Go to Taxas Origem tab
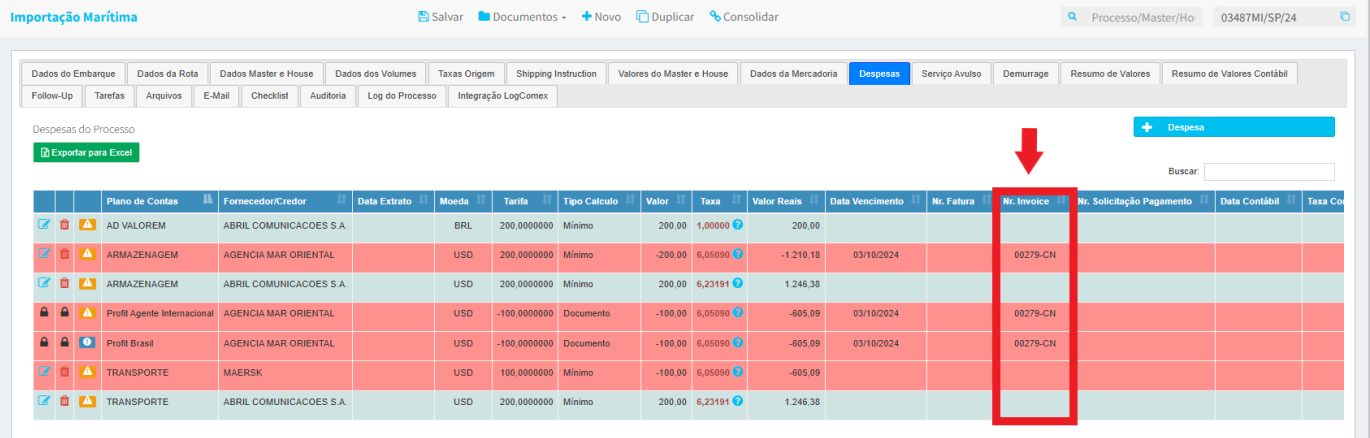This screenshot has width=1370, height=438. click(466, 73)
